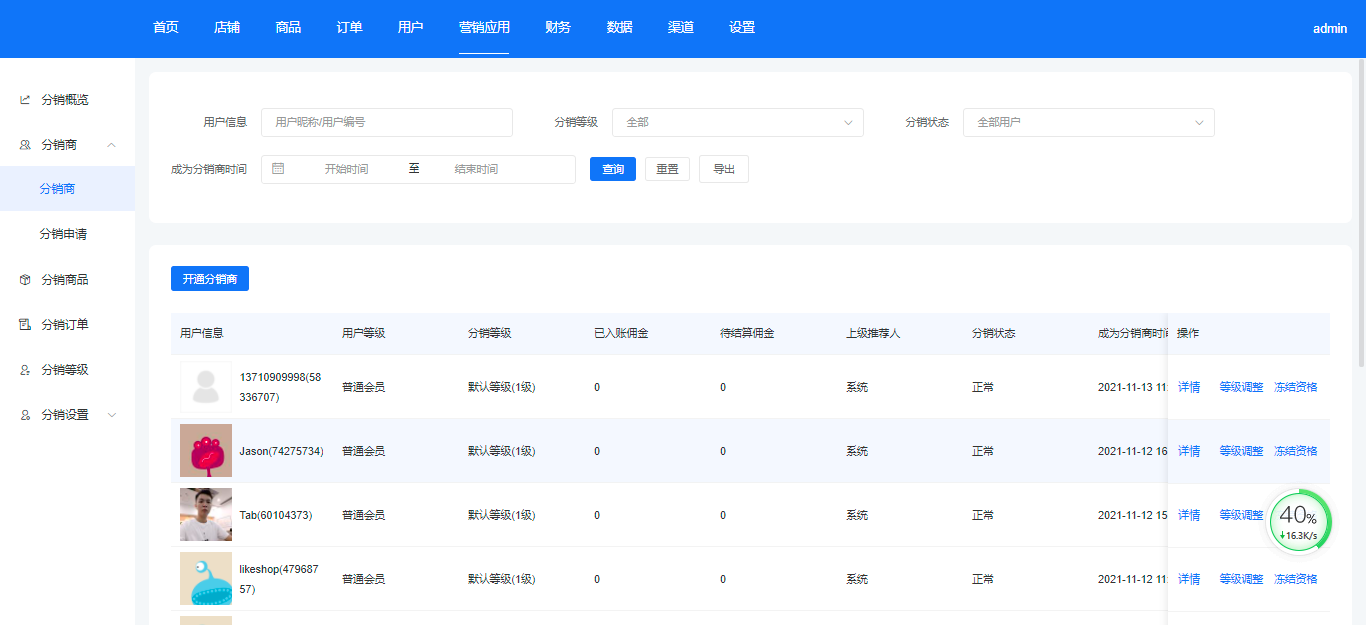Viewport: 1366px width, 625px height.
Task: Open 详情 link for Jason's row
Action: click(x=1188, y=451)
